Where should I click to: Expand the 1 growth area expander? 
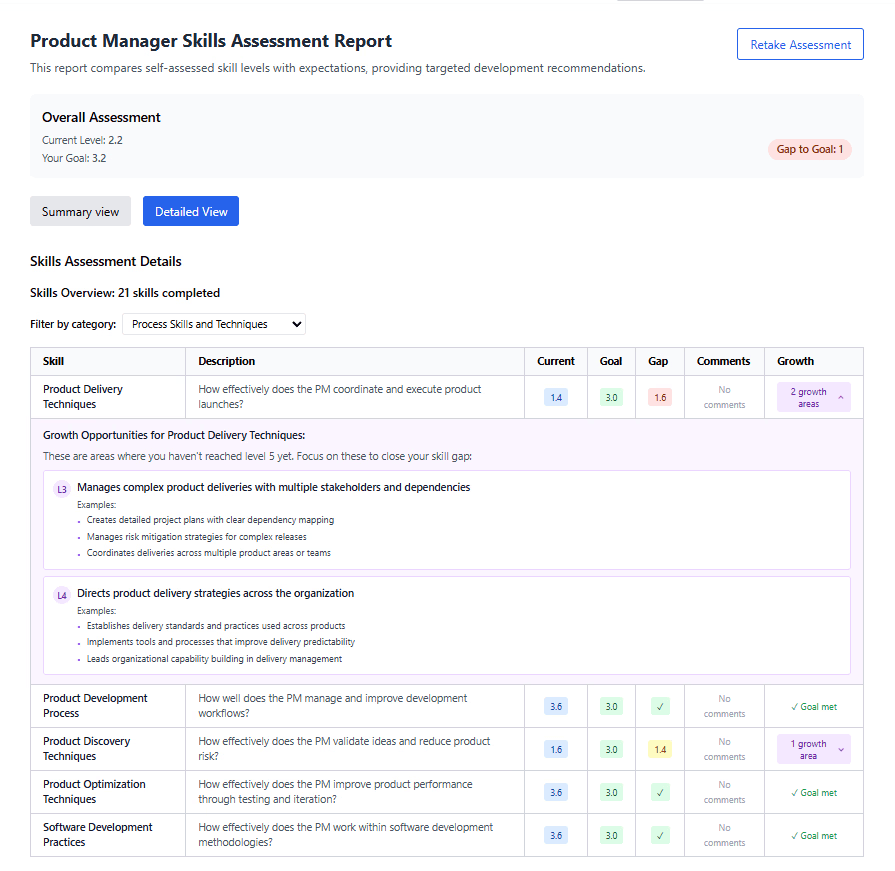click(x=813, y=749)
